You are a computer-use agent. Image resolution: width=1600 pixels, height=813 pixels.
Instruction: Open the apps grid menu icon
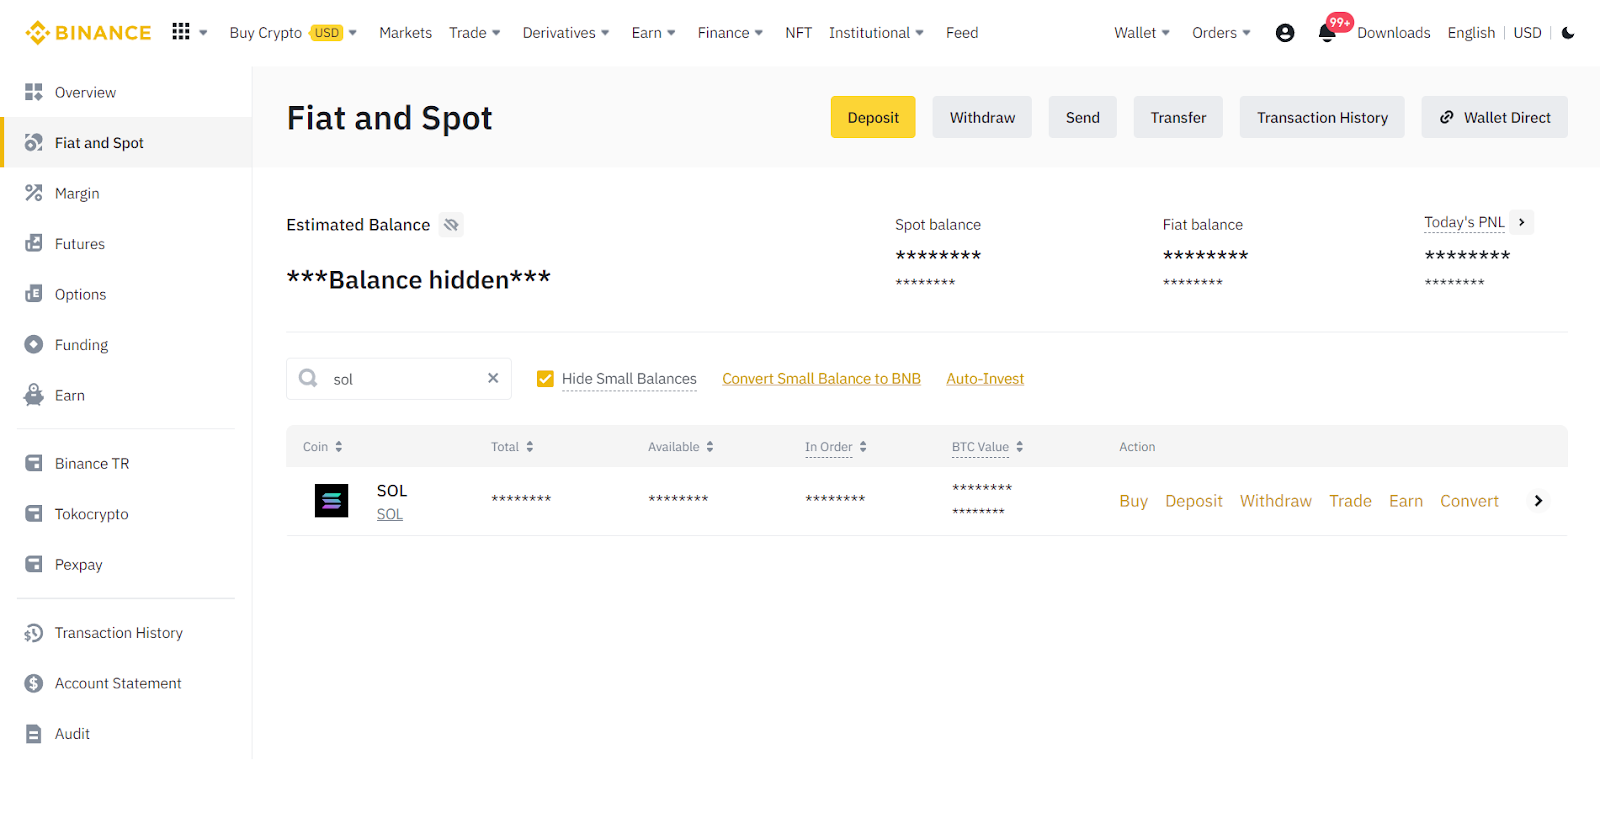[x=181, y=32]
